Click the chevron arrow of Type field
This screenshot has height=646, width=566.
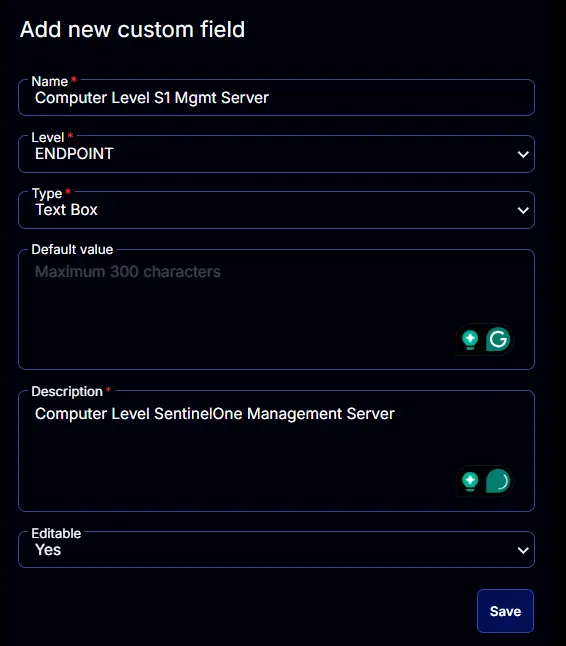(x=523, y=210)
